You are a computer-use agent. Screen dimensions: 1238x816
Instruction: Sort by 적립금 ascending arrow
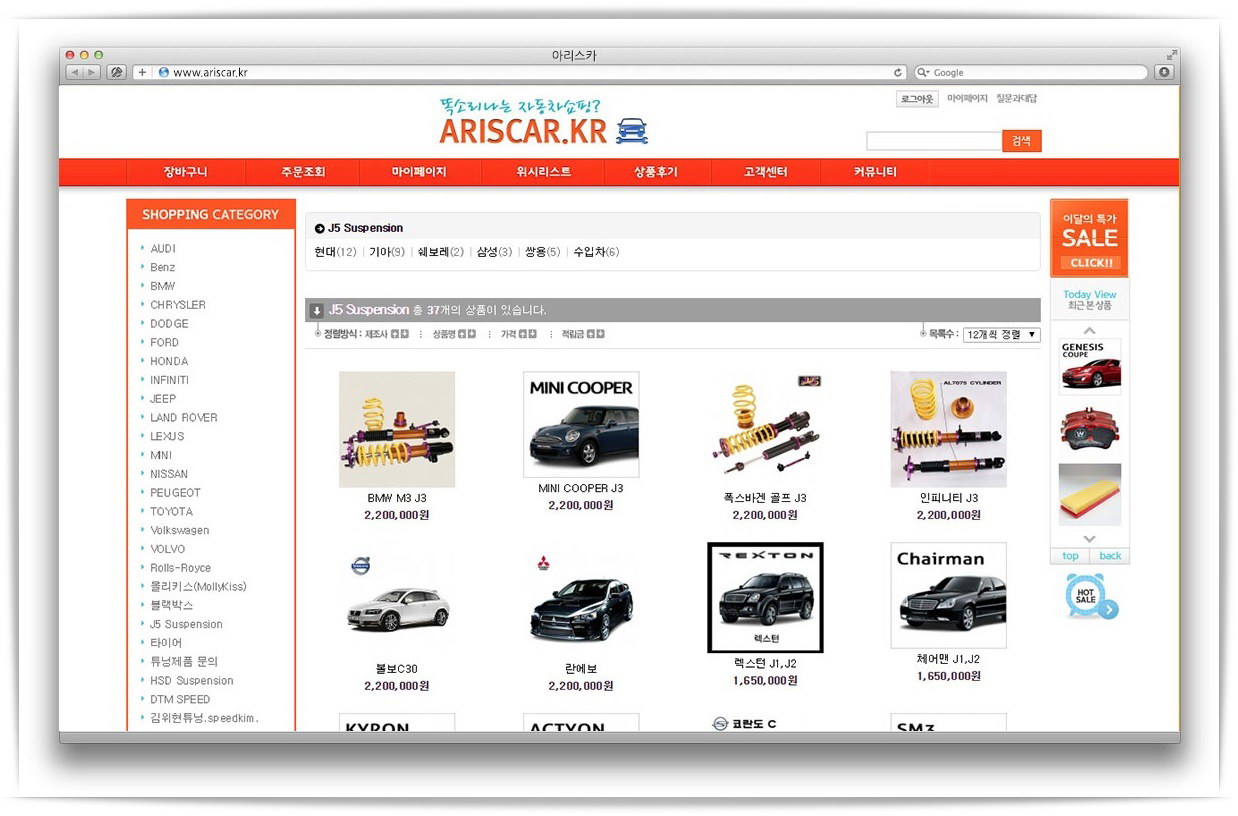[x=590, y=334]
